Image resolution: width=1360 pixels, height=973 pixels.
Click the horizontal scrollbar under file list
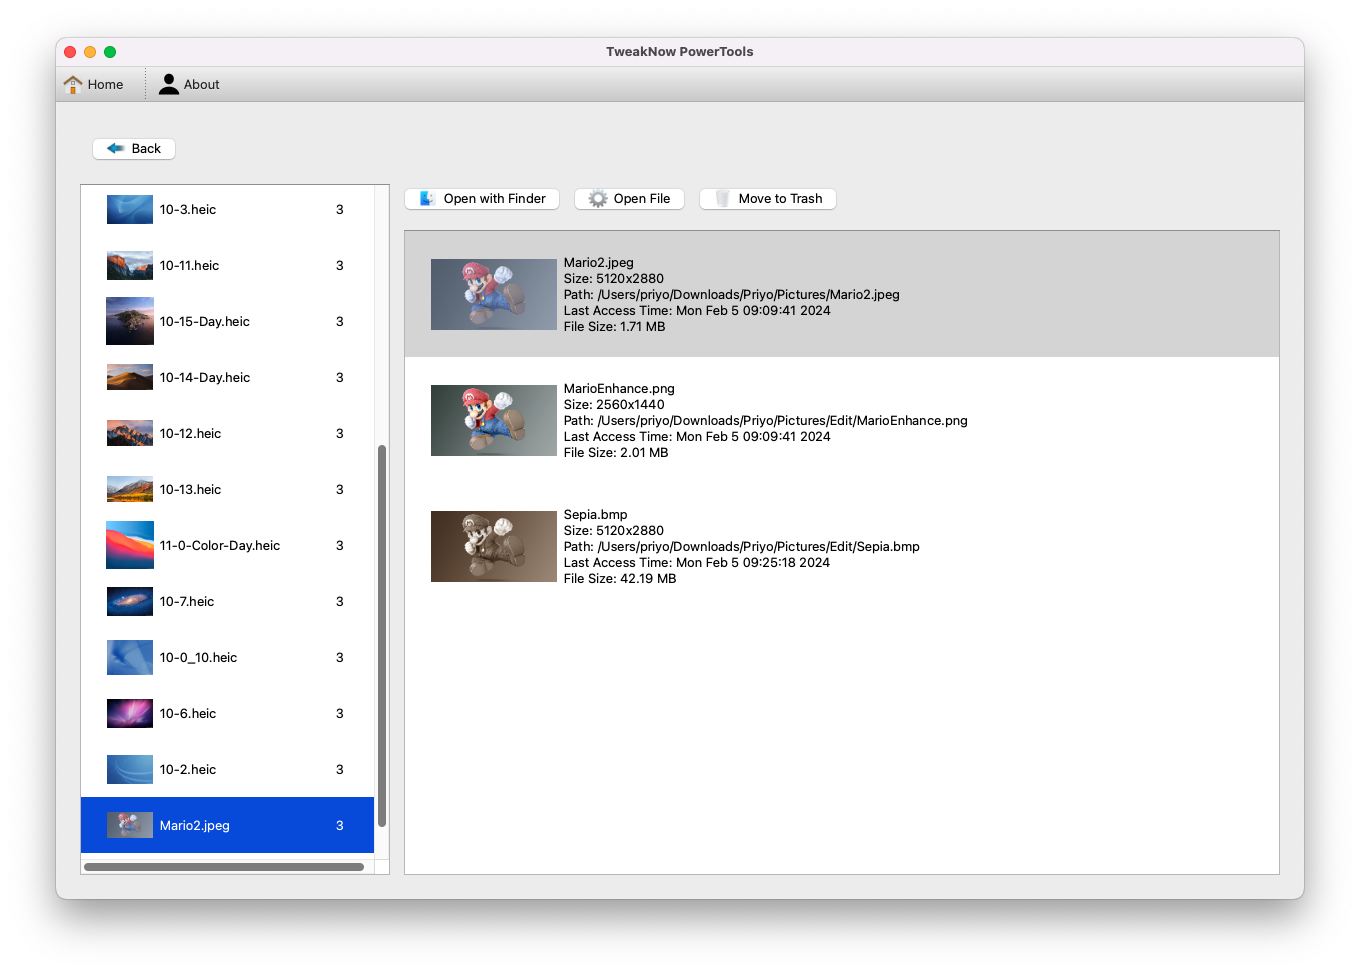224,867
